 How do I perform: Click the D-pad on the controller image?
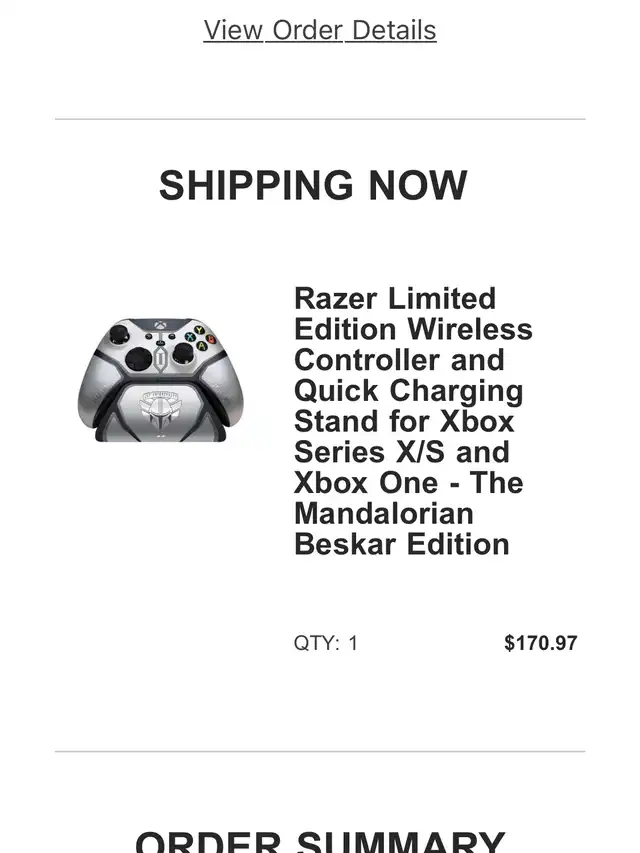coord(139,359)
